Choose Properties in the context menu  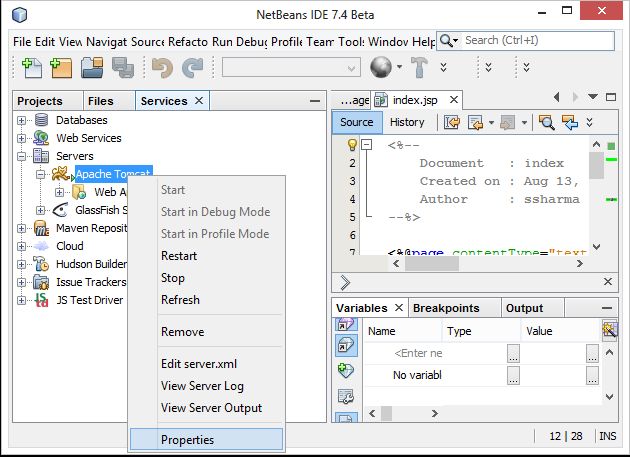(206, 439)
